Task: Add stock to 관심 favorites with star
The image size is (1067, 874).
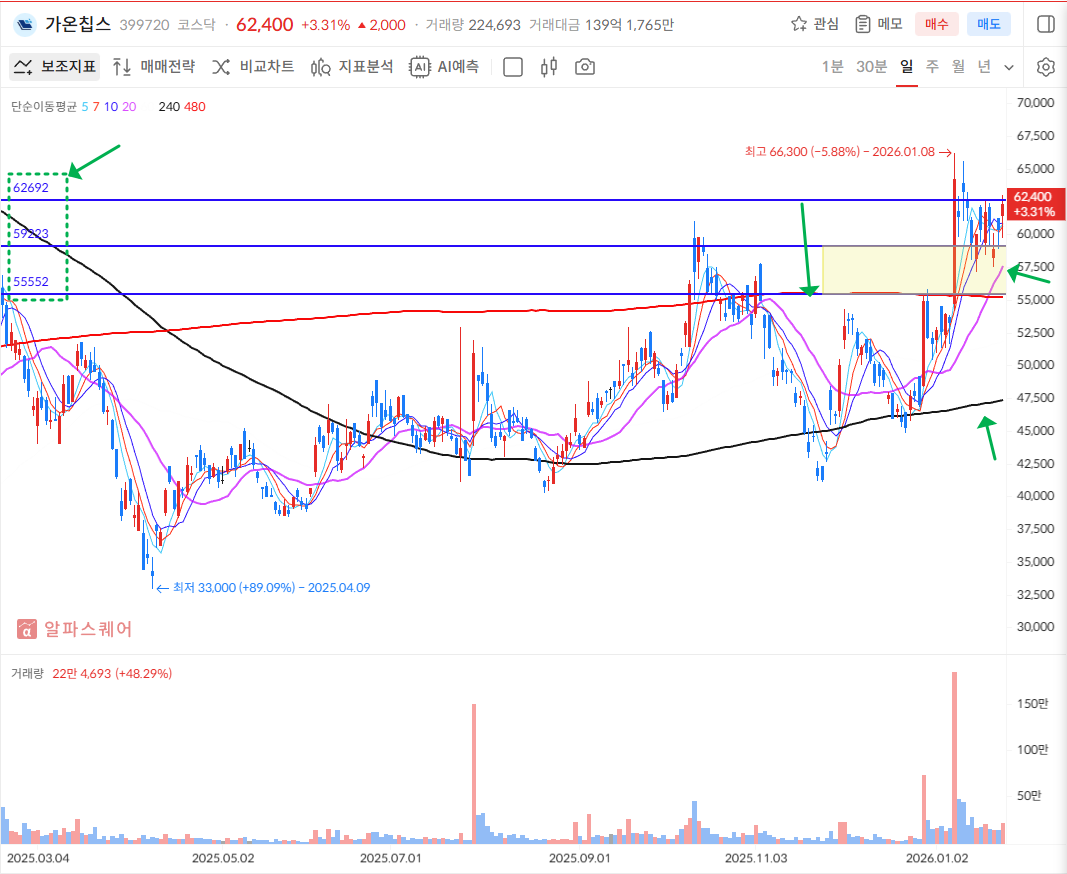Action: [x=814, y=24]
